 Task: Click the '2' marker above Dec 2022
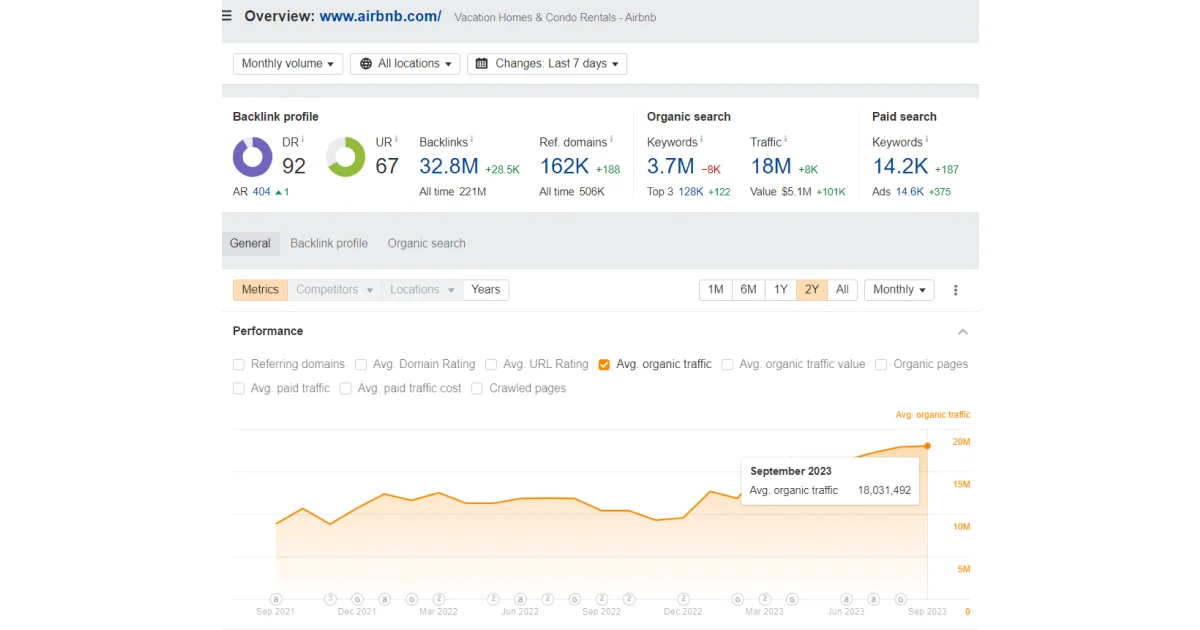point(683,599)
